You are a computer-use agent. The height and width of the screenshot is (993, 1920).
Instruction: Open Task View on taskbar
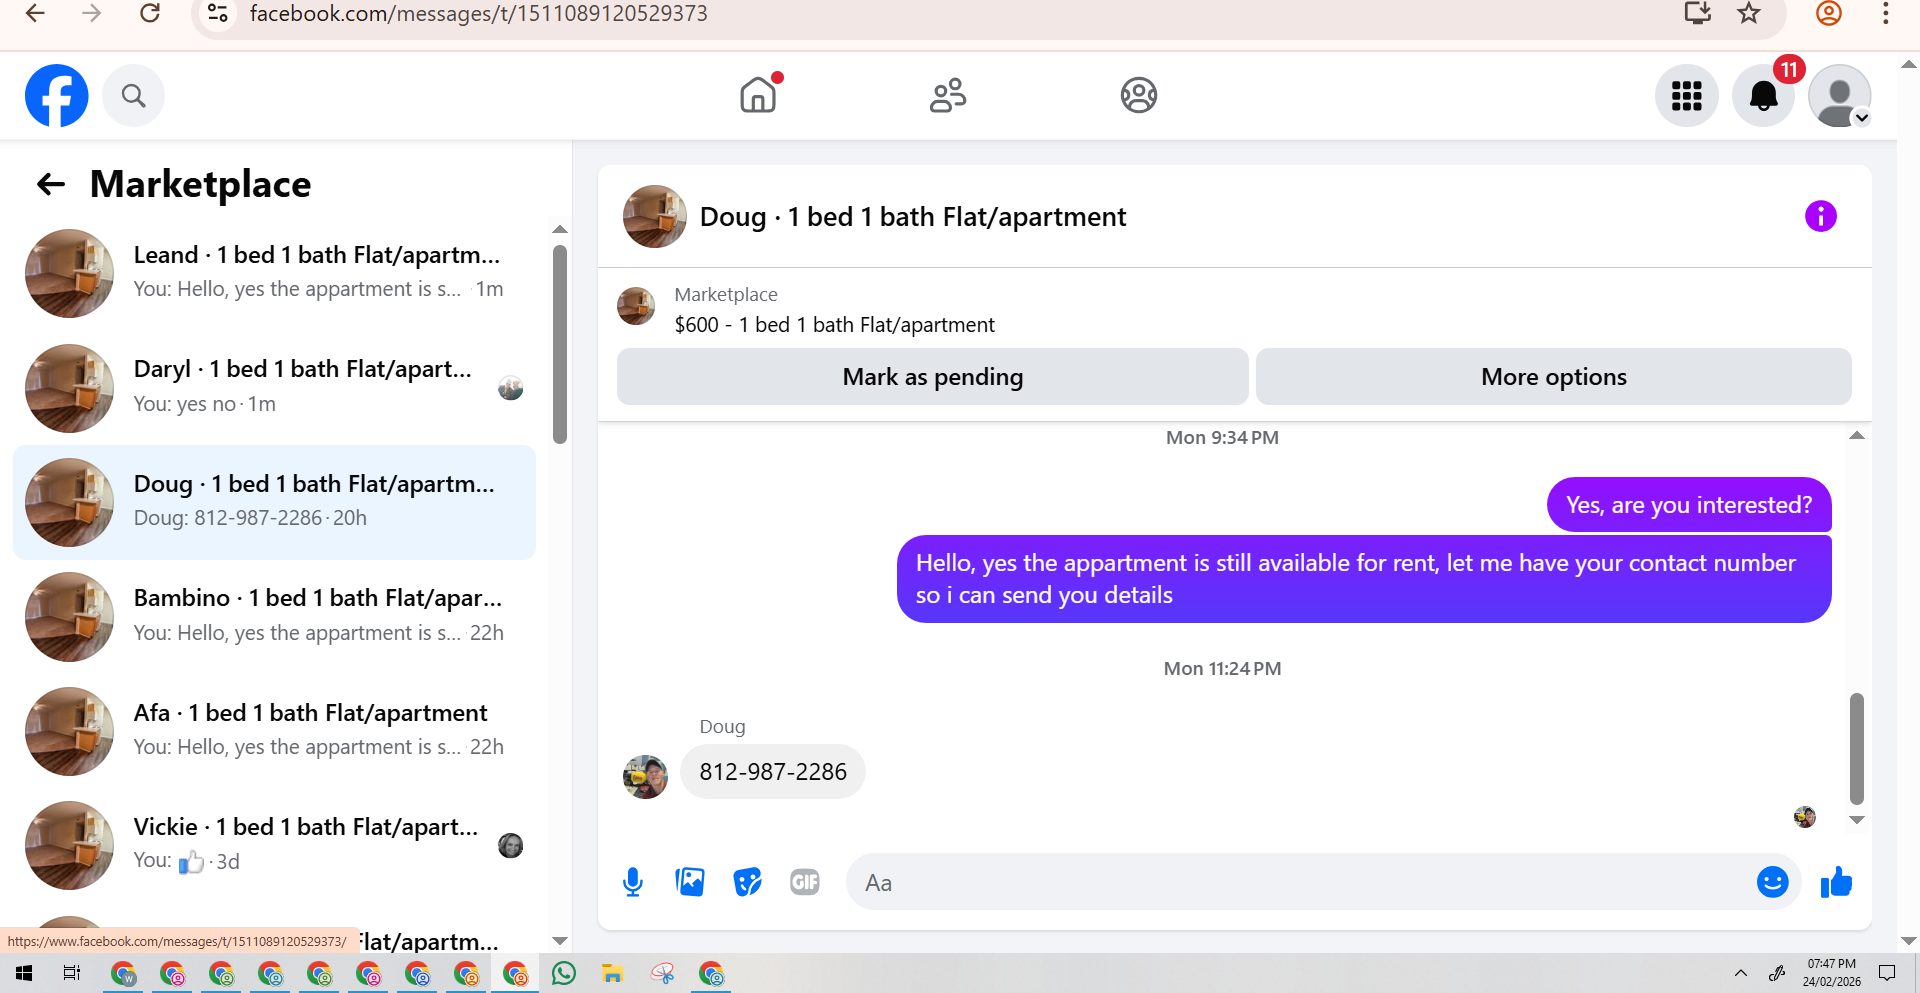72,973
